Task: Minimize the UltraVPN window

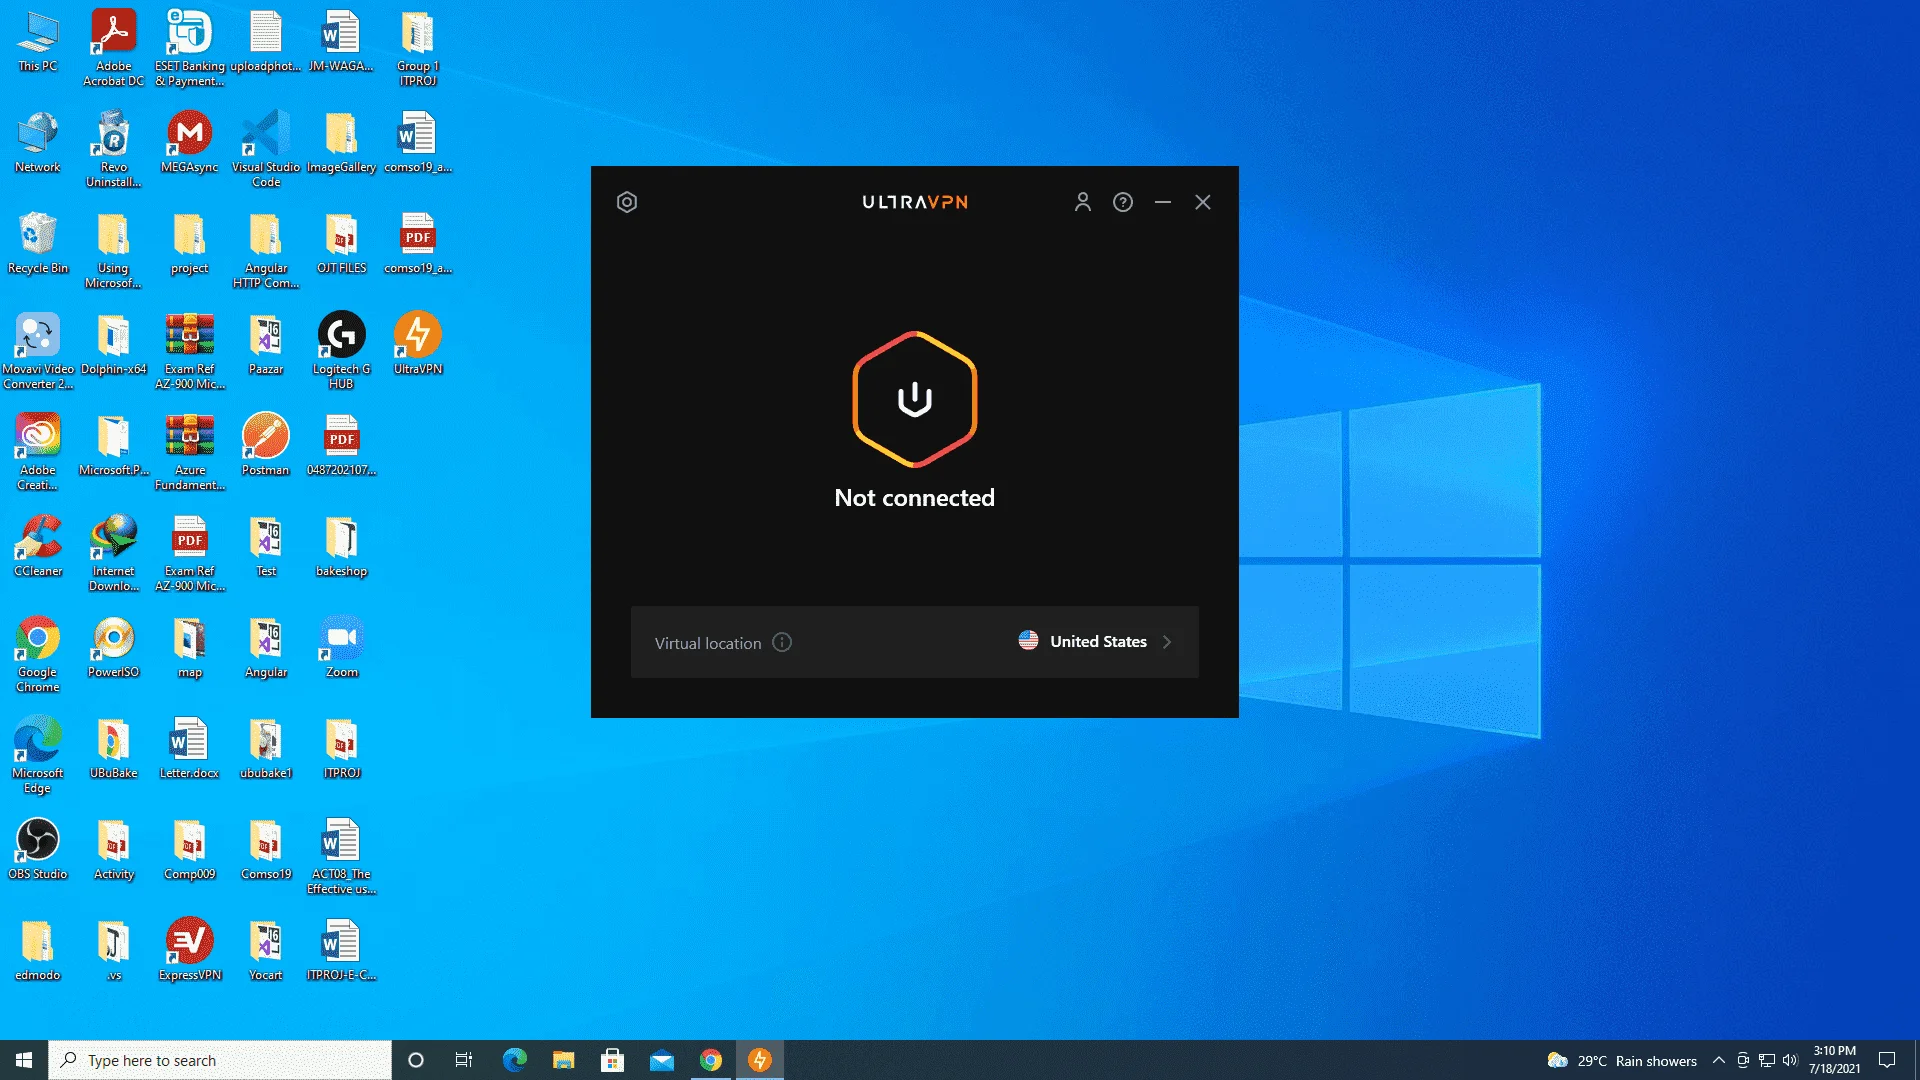Action: 1163,202
